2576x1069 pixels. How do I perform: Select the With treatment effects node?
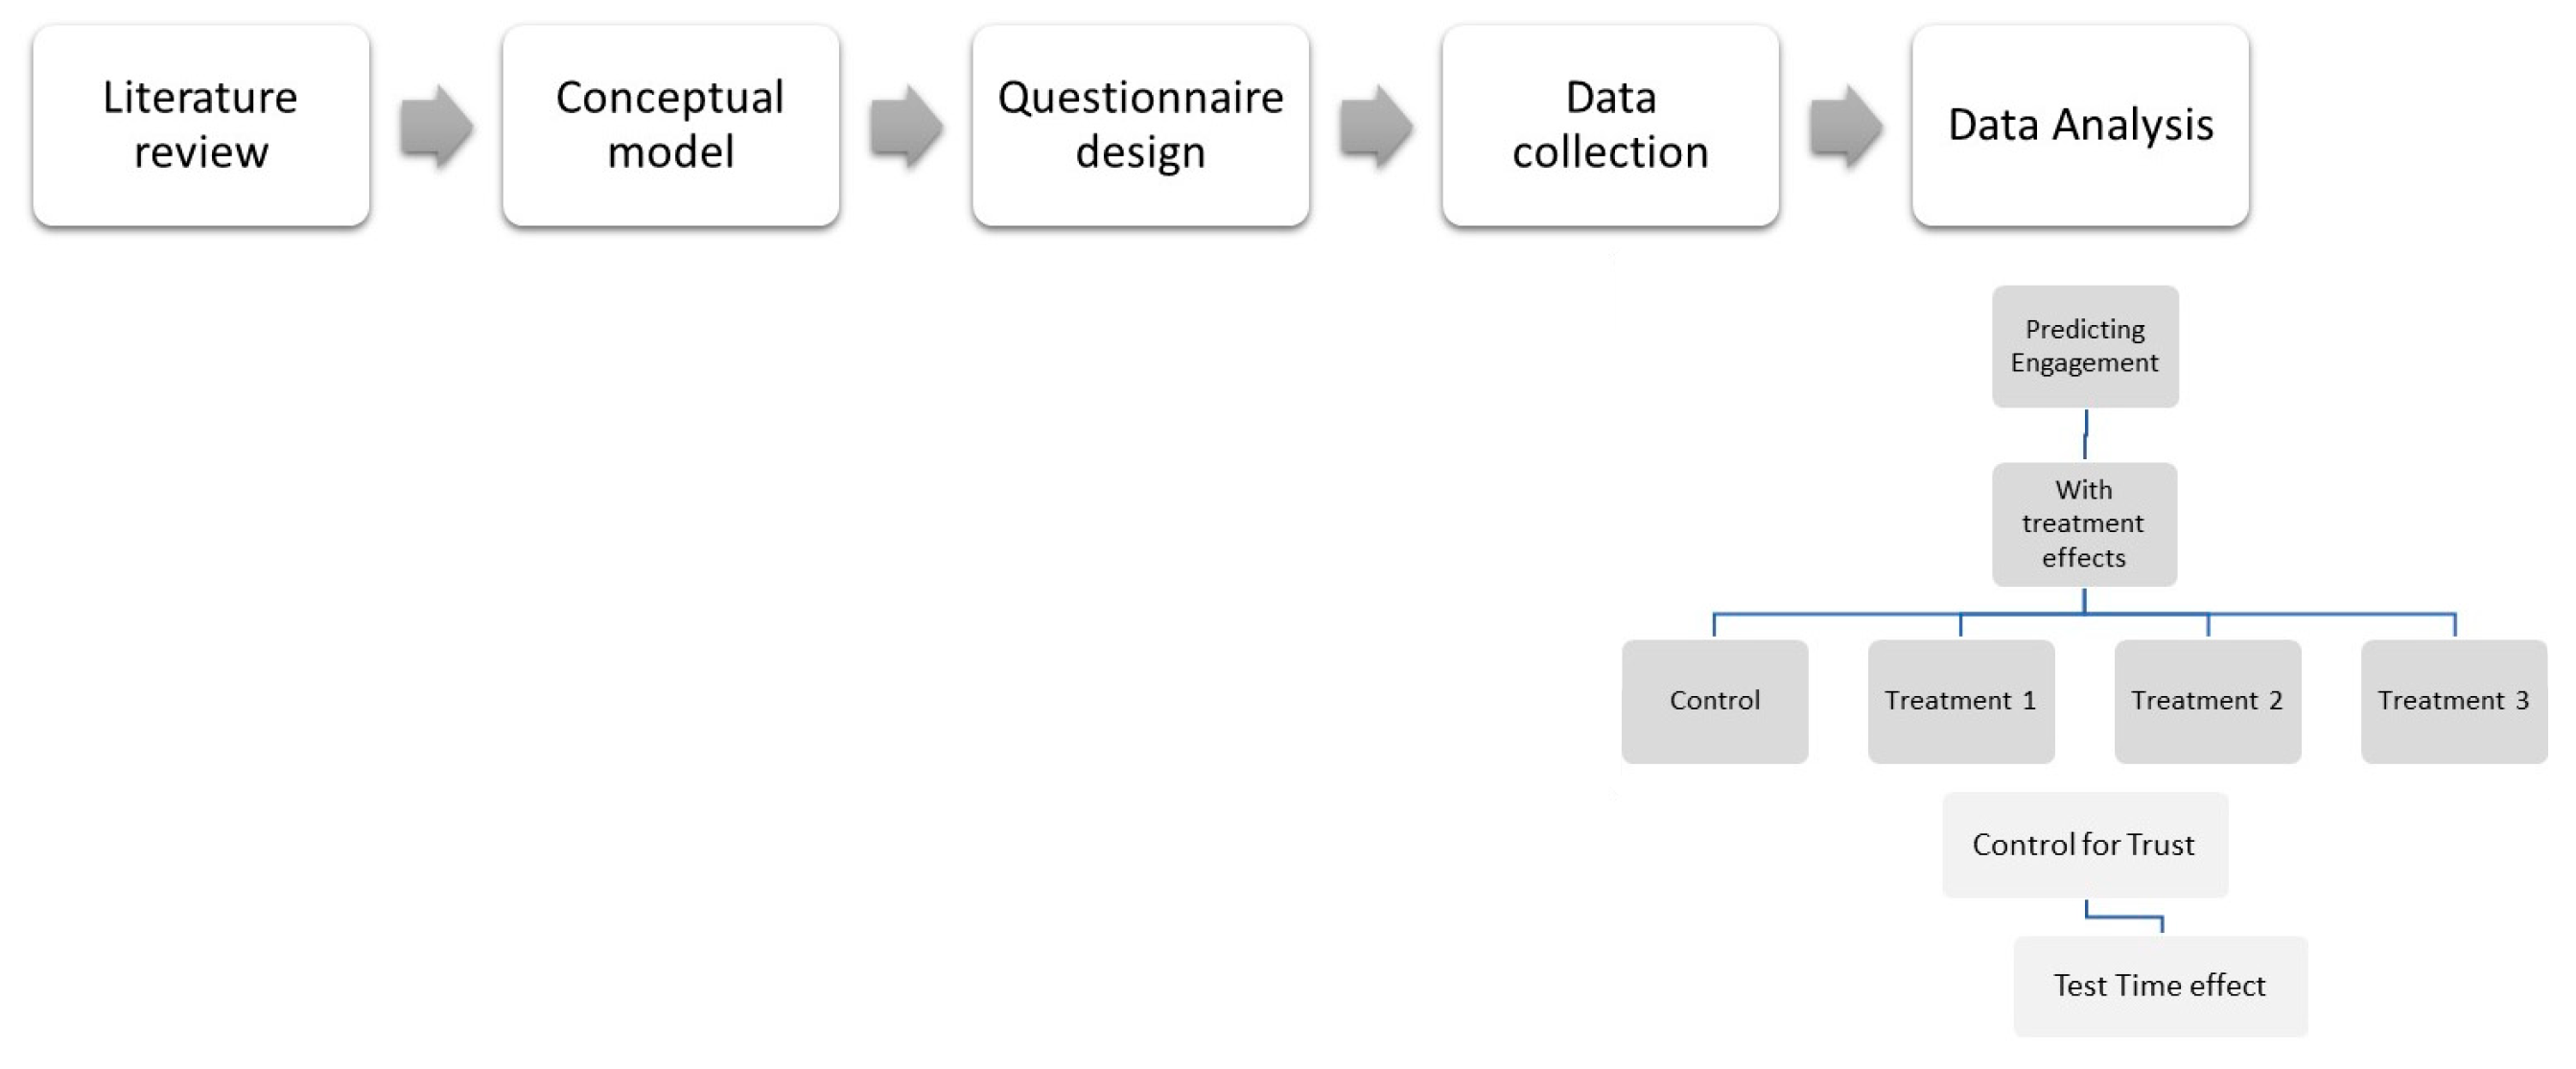coord(2084,524)
